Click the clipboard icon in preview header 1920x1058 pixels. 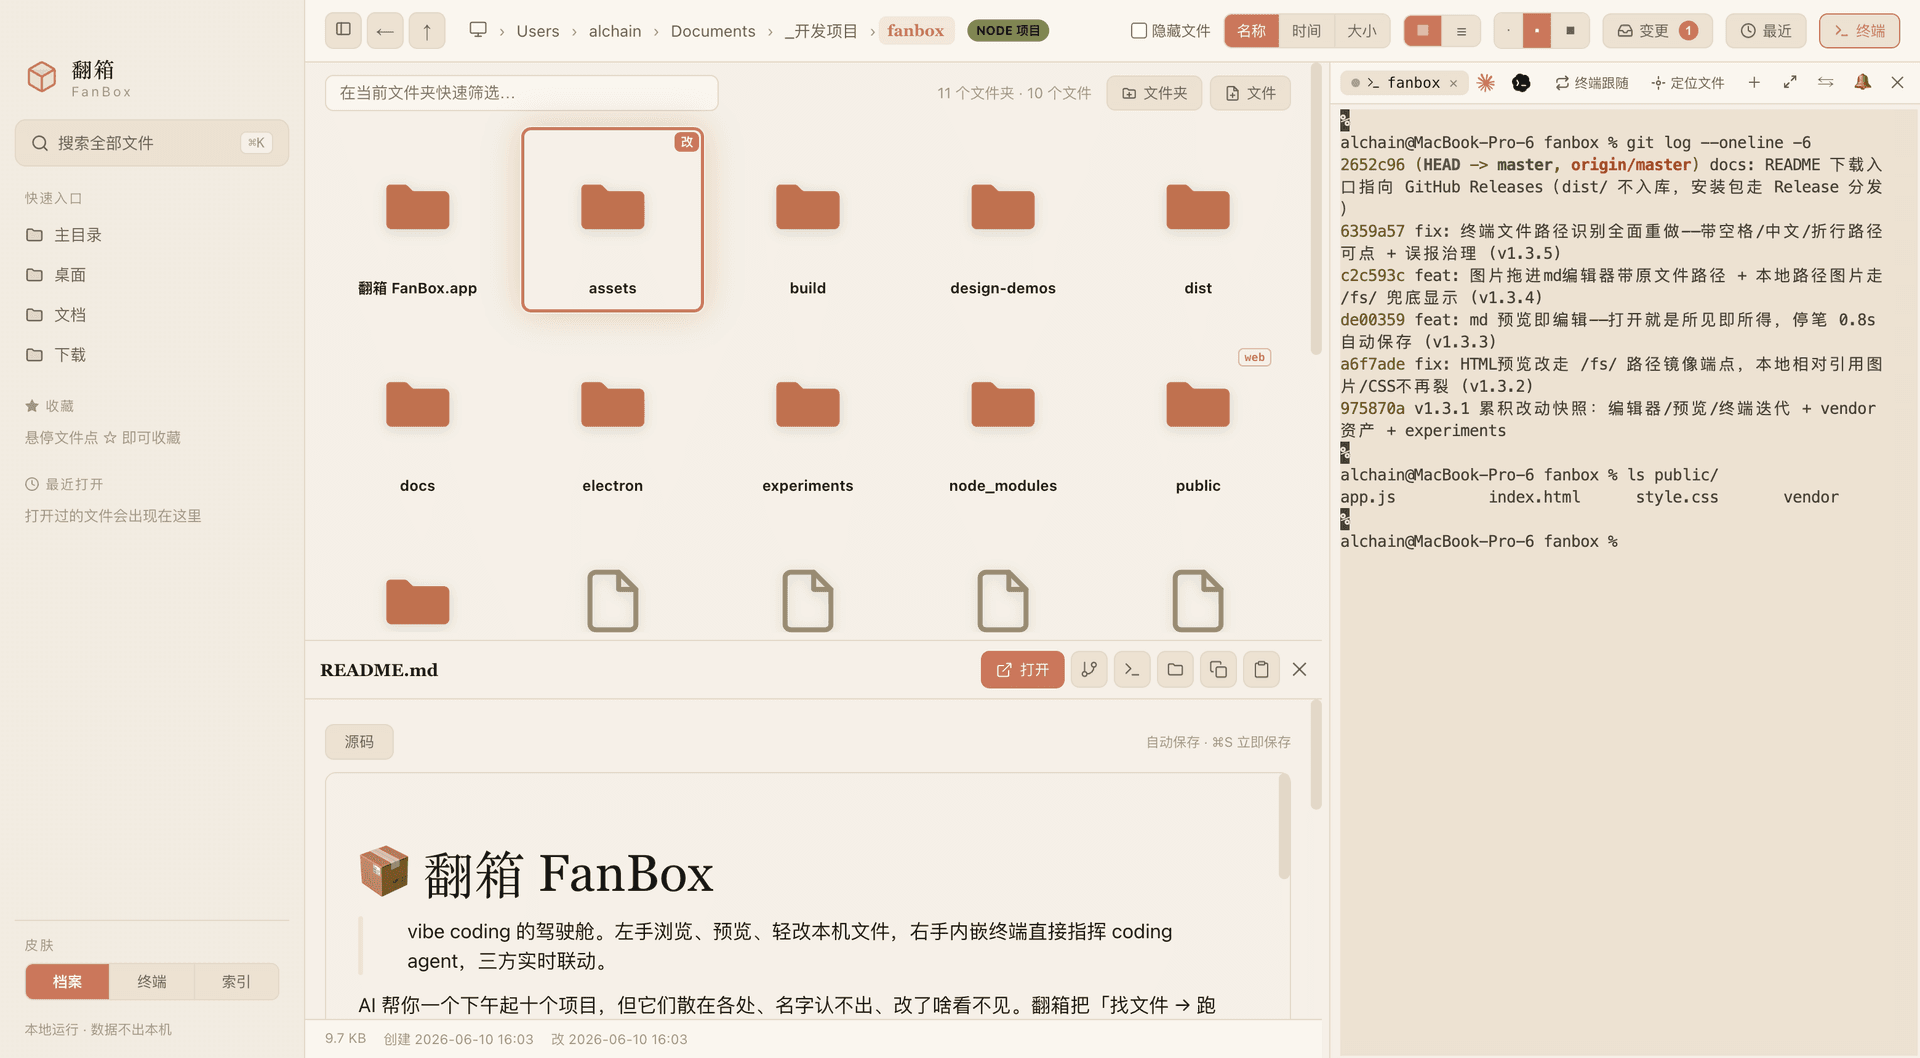1261,669
